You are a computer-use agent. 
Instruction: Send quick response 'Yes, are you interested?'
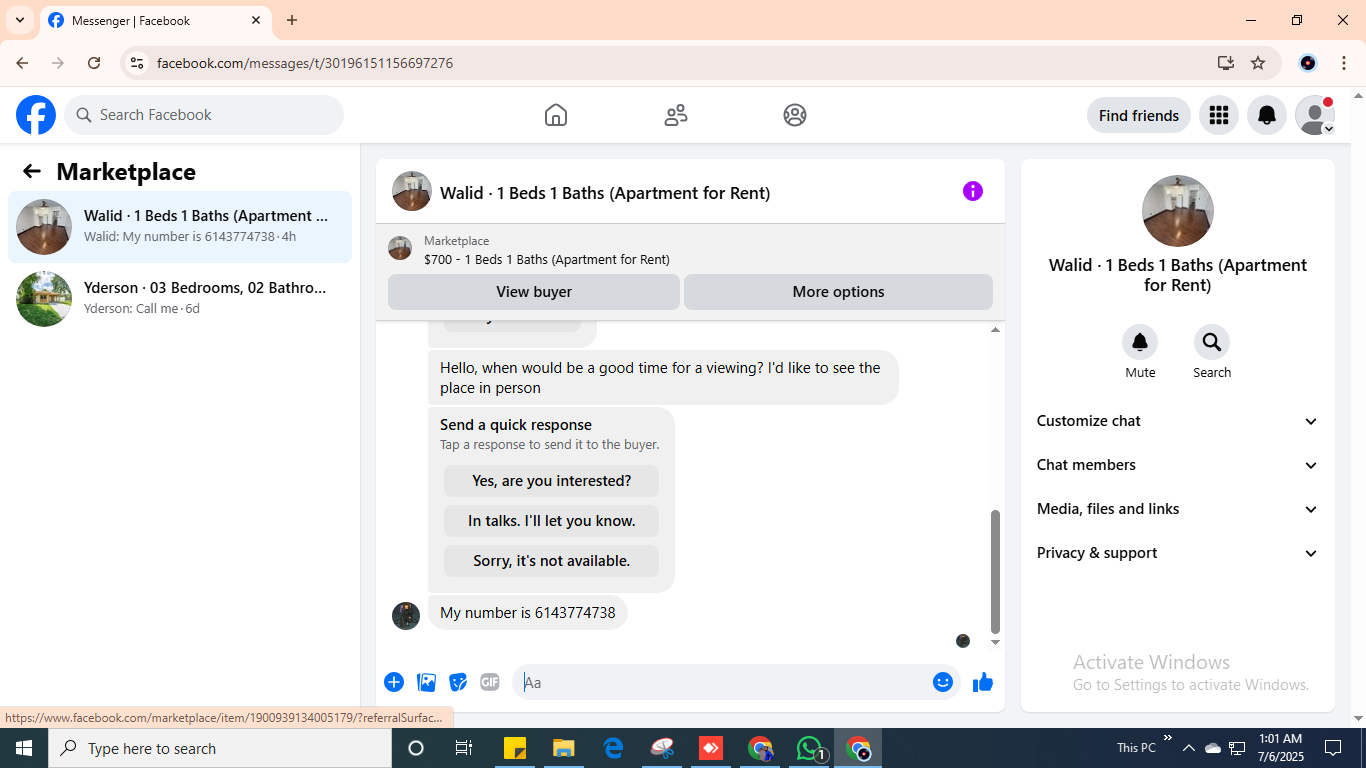pyautogui.click(x=552, y=481)
